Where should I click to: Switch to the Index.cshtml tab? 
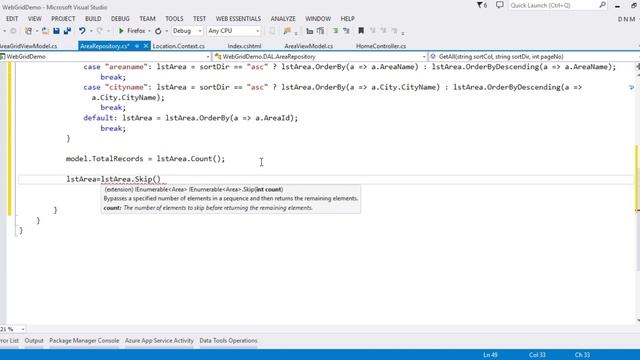(x=244, y=46)
